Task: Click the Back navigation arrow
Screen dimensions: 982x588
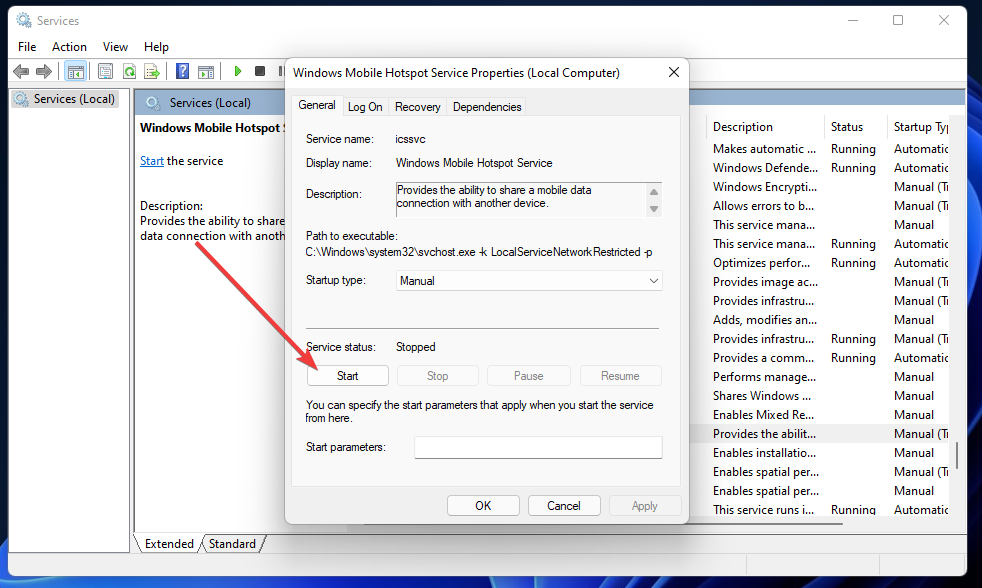Action: (19, 71)
